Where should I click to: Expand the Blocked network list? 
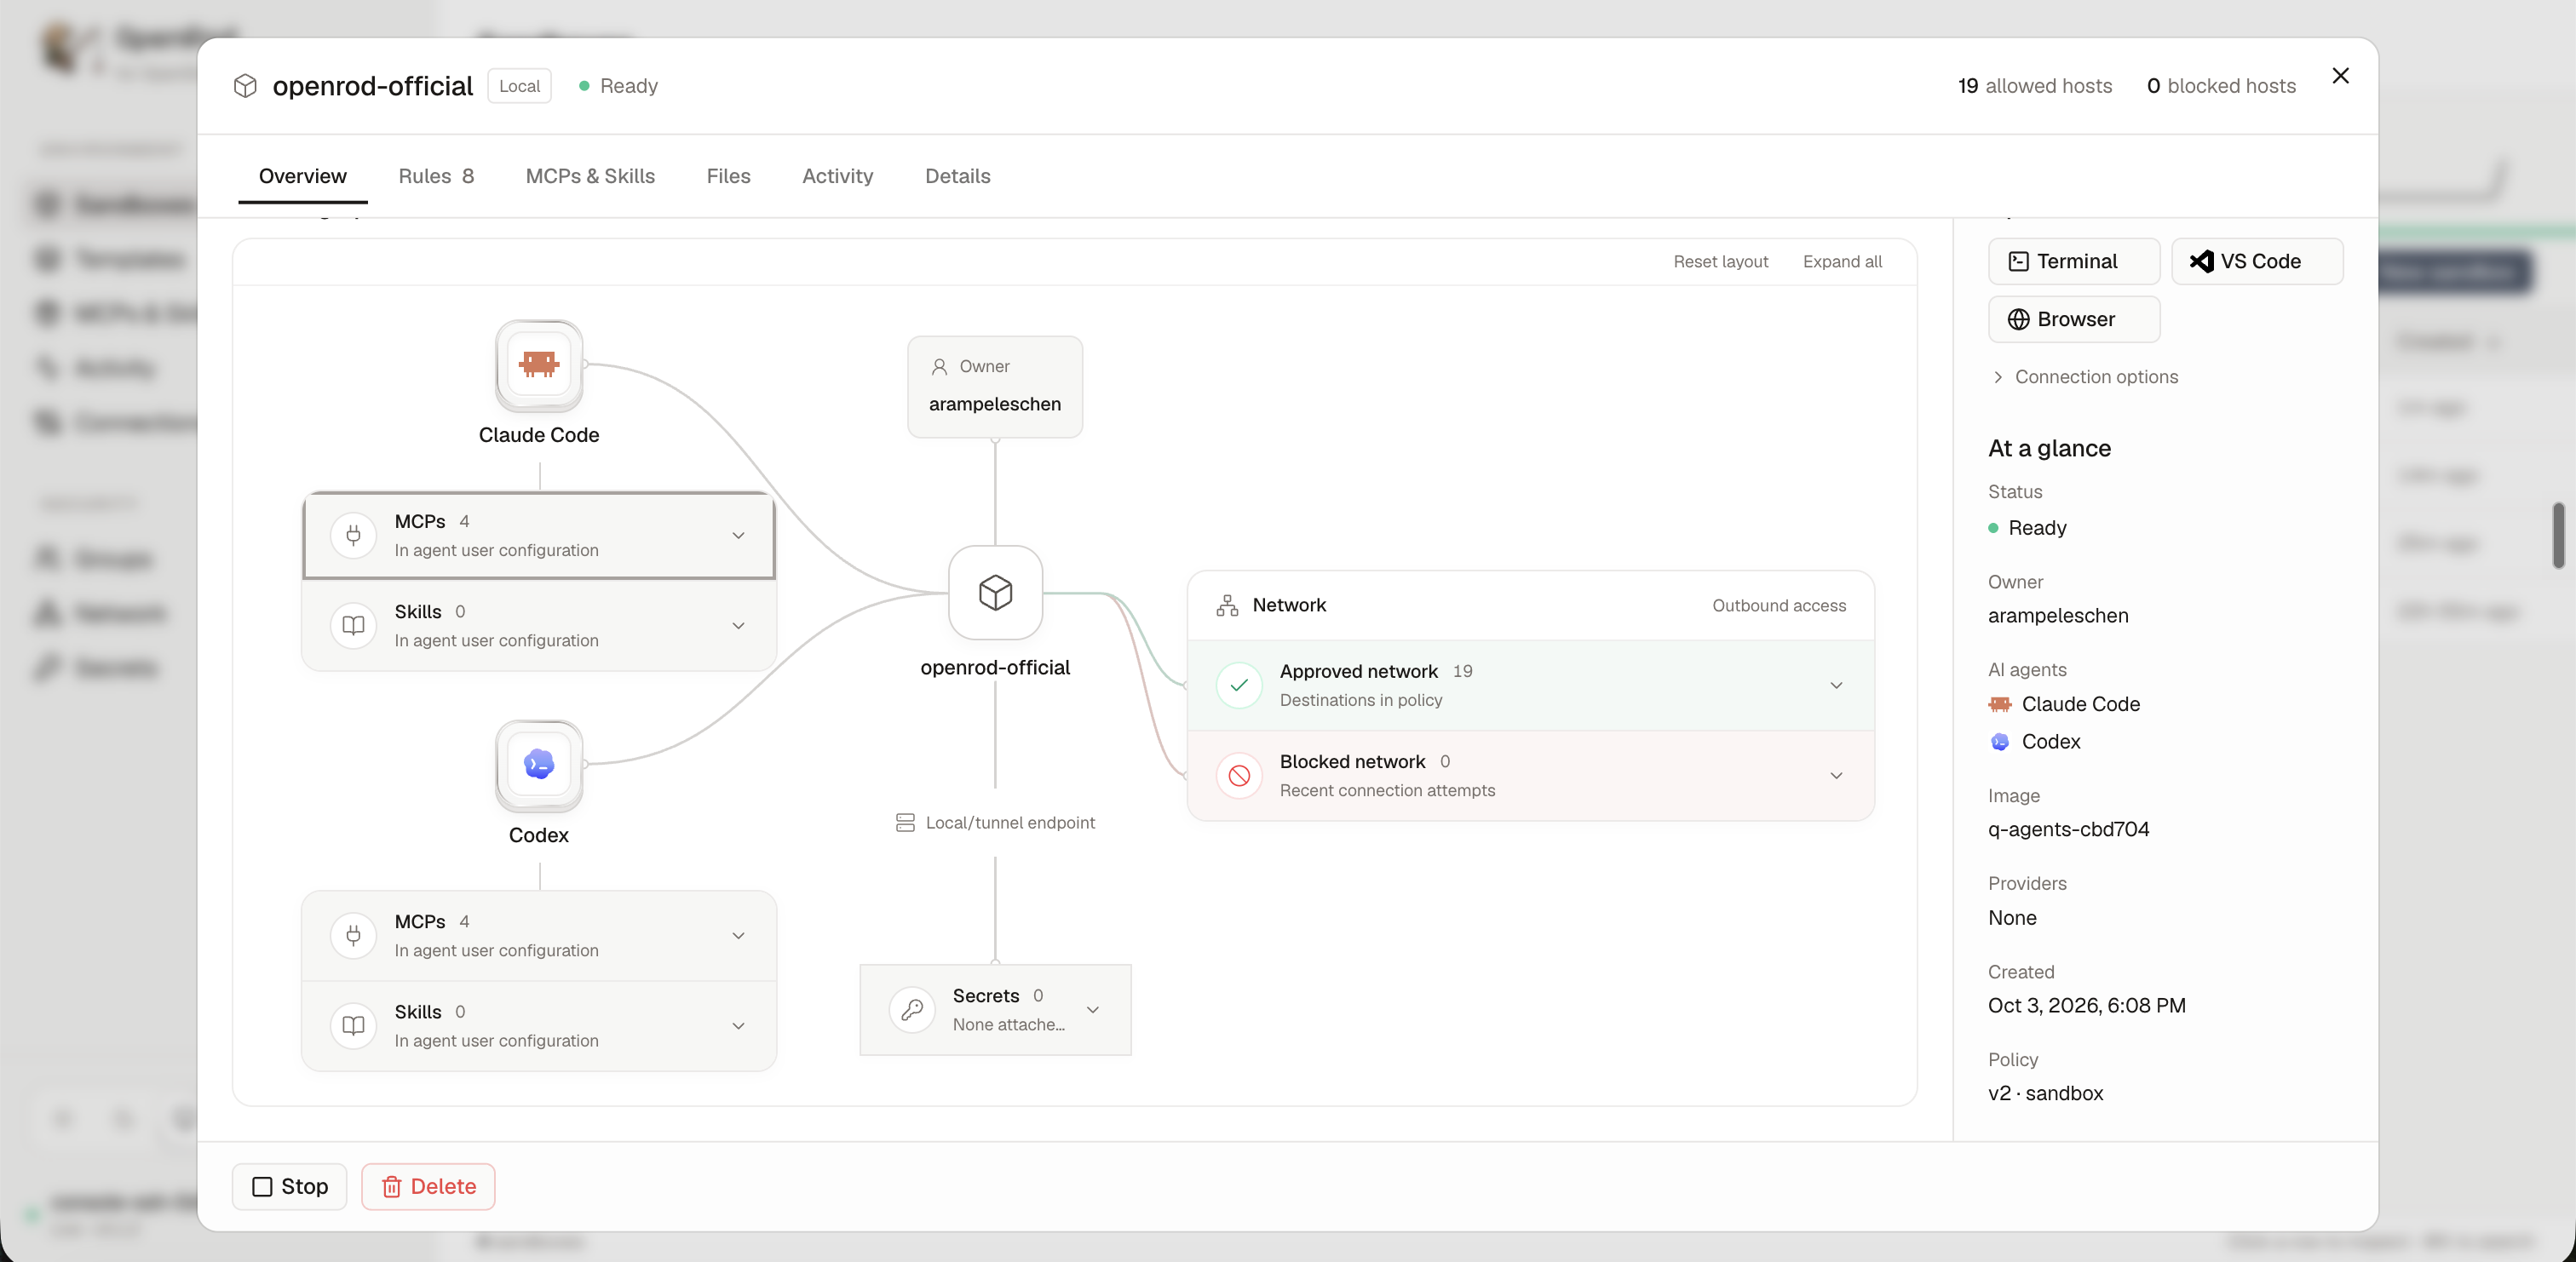pos(1836,776)
